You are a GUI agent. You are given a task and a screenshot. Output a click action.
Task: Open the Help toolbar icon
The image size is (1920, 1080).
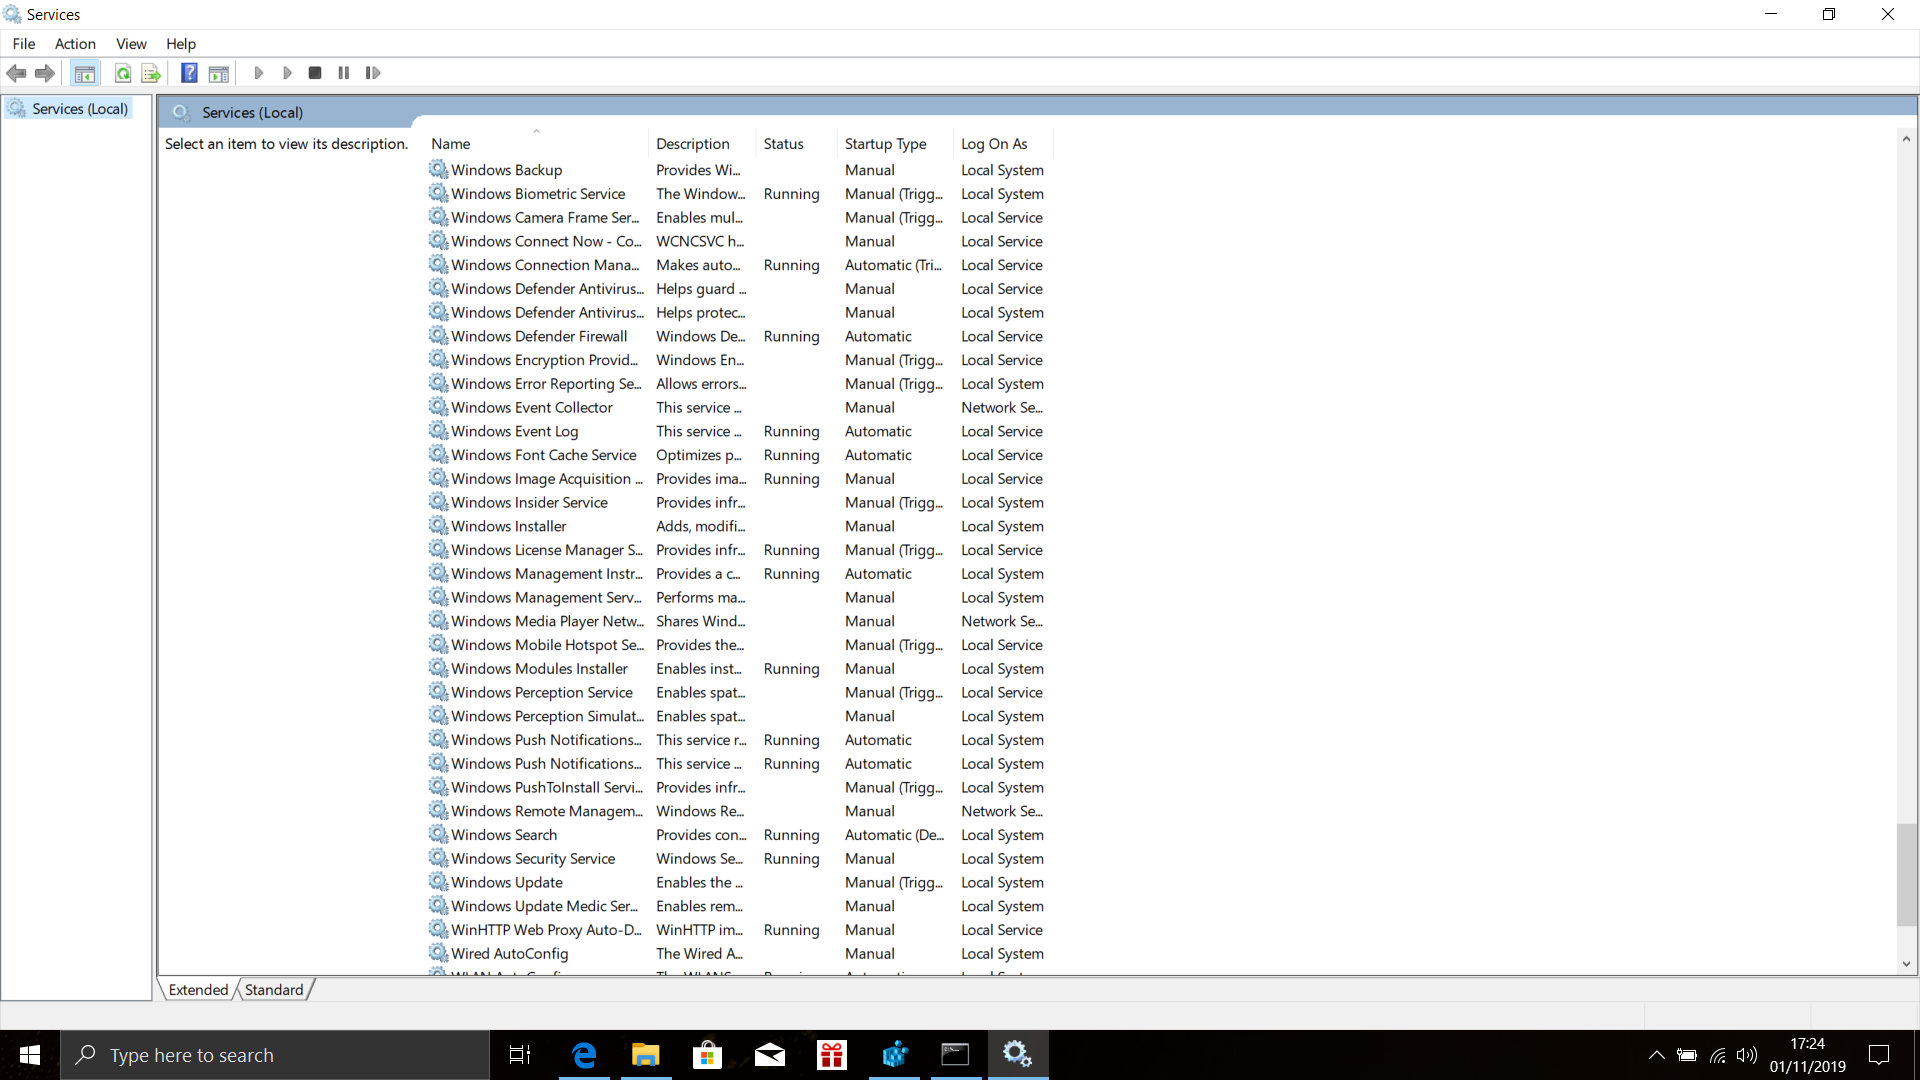[x=189, y=73]
